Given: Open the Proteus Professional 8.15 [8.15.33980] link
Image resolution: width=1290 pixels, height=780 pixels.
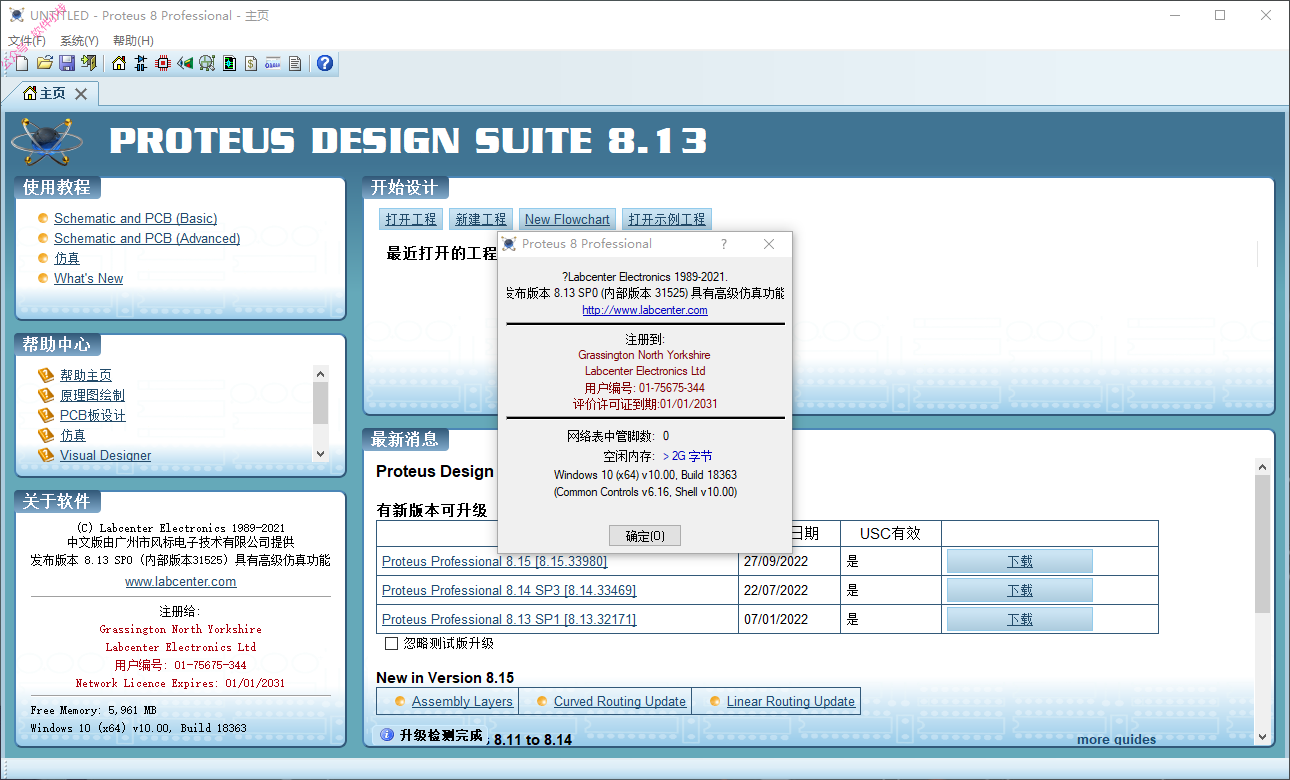Looking at the screenshot, I should point(494,561).
